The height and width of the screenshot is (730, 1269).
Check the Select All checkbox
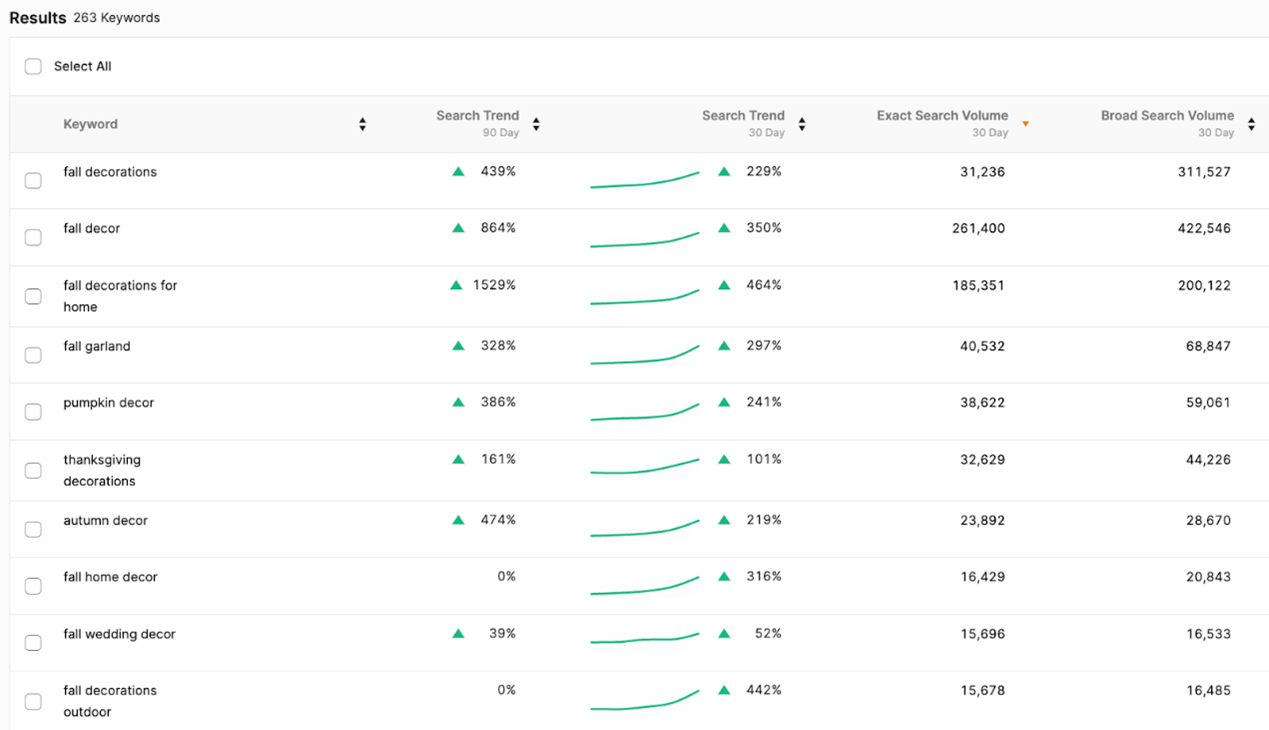click(x=33, y=66)
